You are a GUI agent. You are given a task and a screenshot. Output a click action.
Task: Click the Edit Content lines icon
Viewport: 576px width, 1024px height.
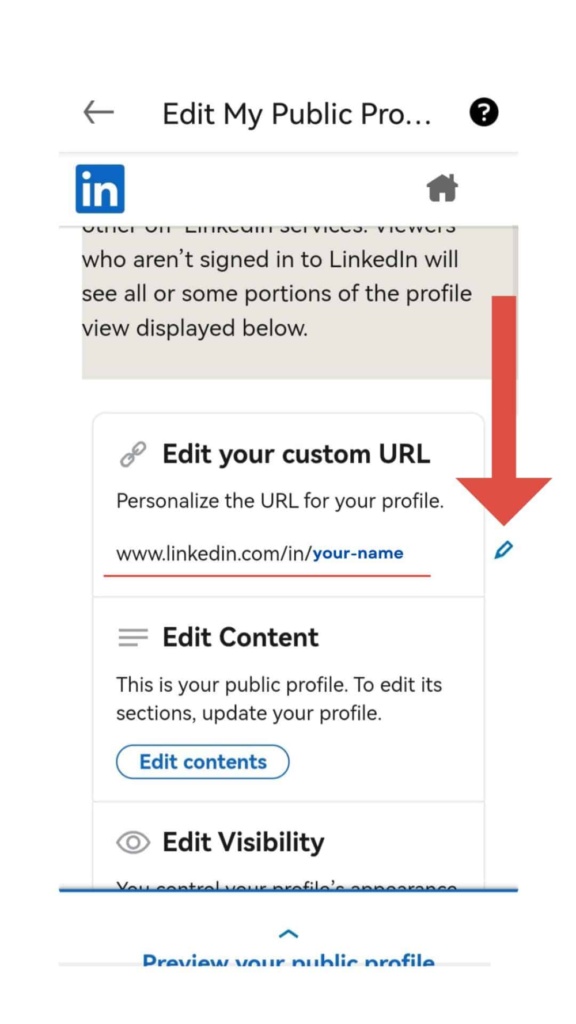tap(133, 637)
